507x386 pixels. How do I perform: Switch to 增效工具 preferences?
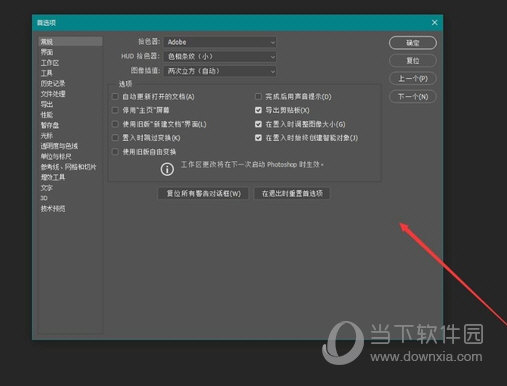tap(53, 177)
